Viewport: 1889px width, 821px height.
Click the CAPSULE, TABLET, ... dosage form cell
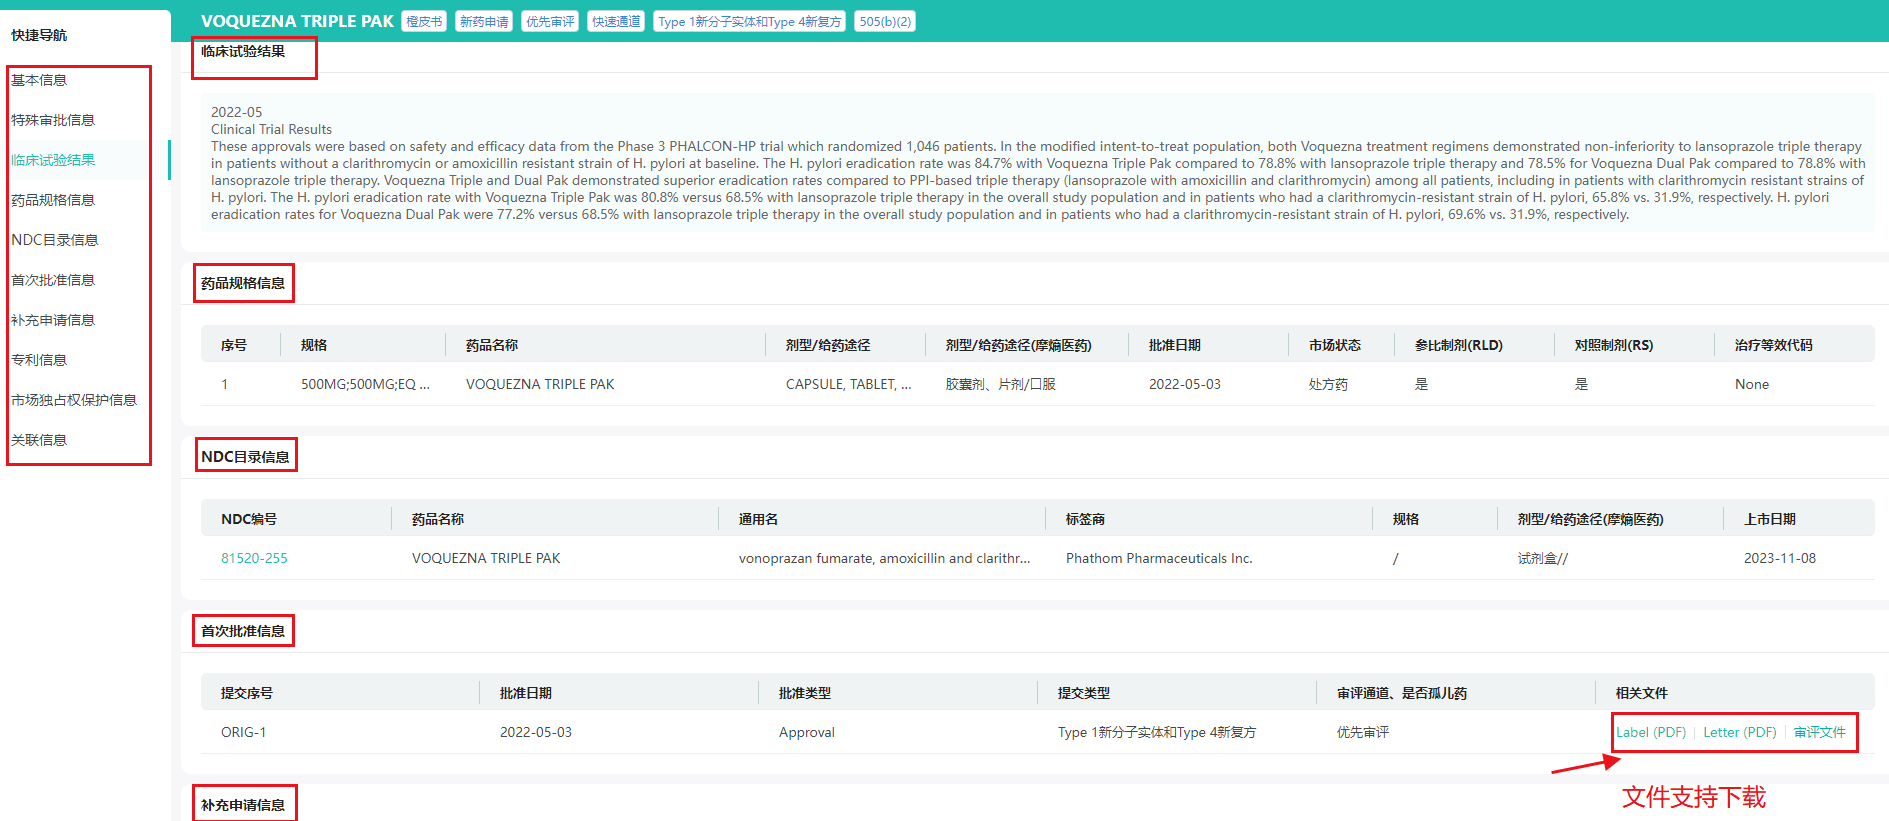[x=848, y=384]
